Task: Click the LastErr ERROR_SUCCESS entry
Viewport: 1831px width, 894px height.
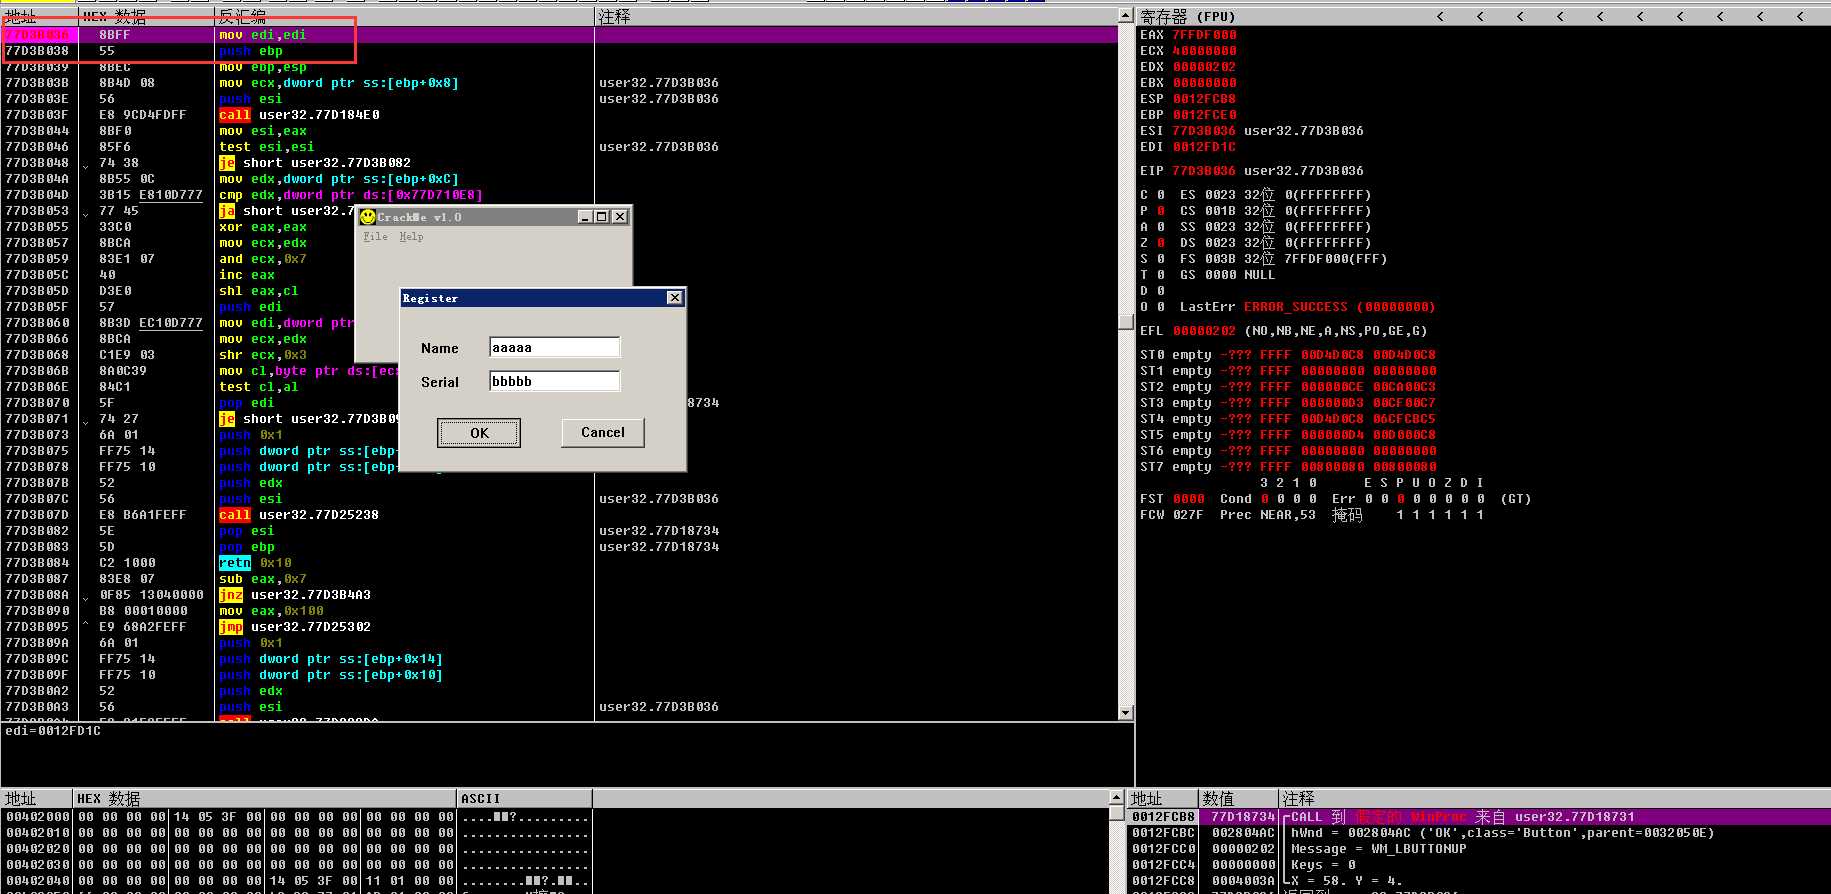Action: click(1308, 307)
